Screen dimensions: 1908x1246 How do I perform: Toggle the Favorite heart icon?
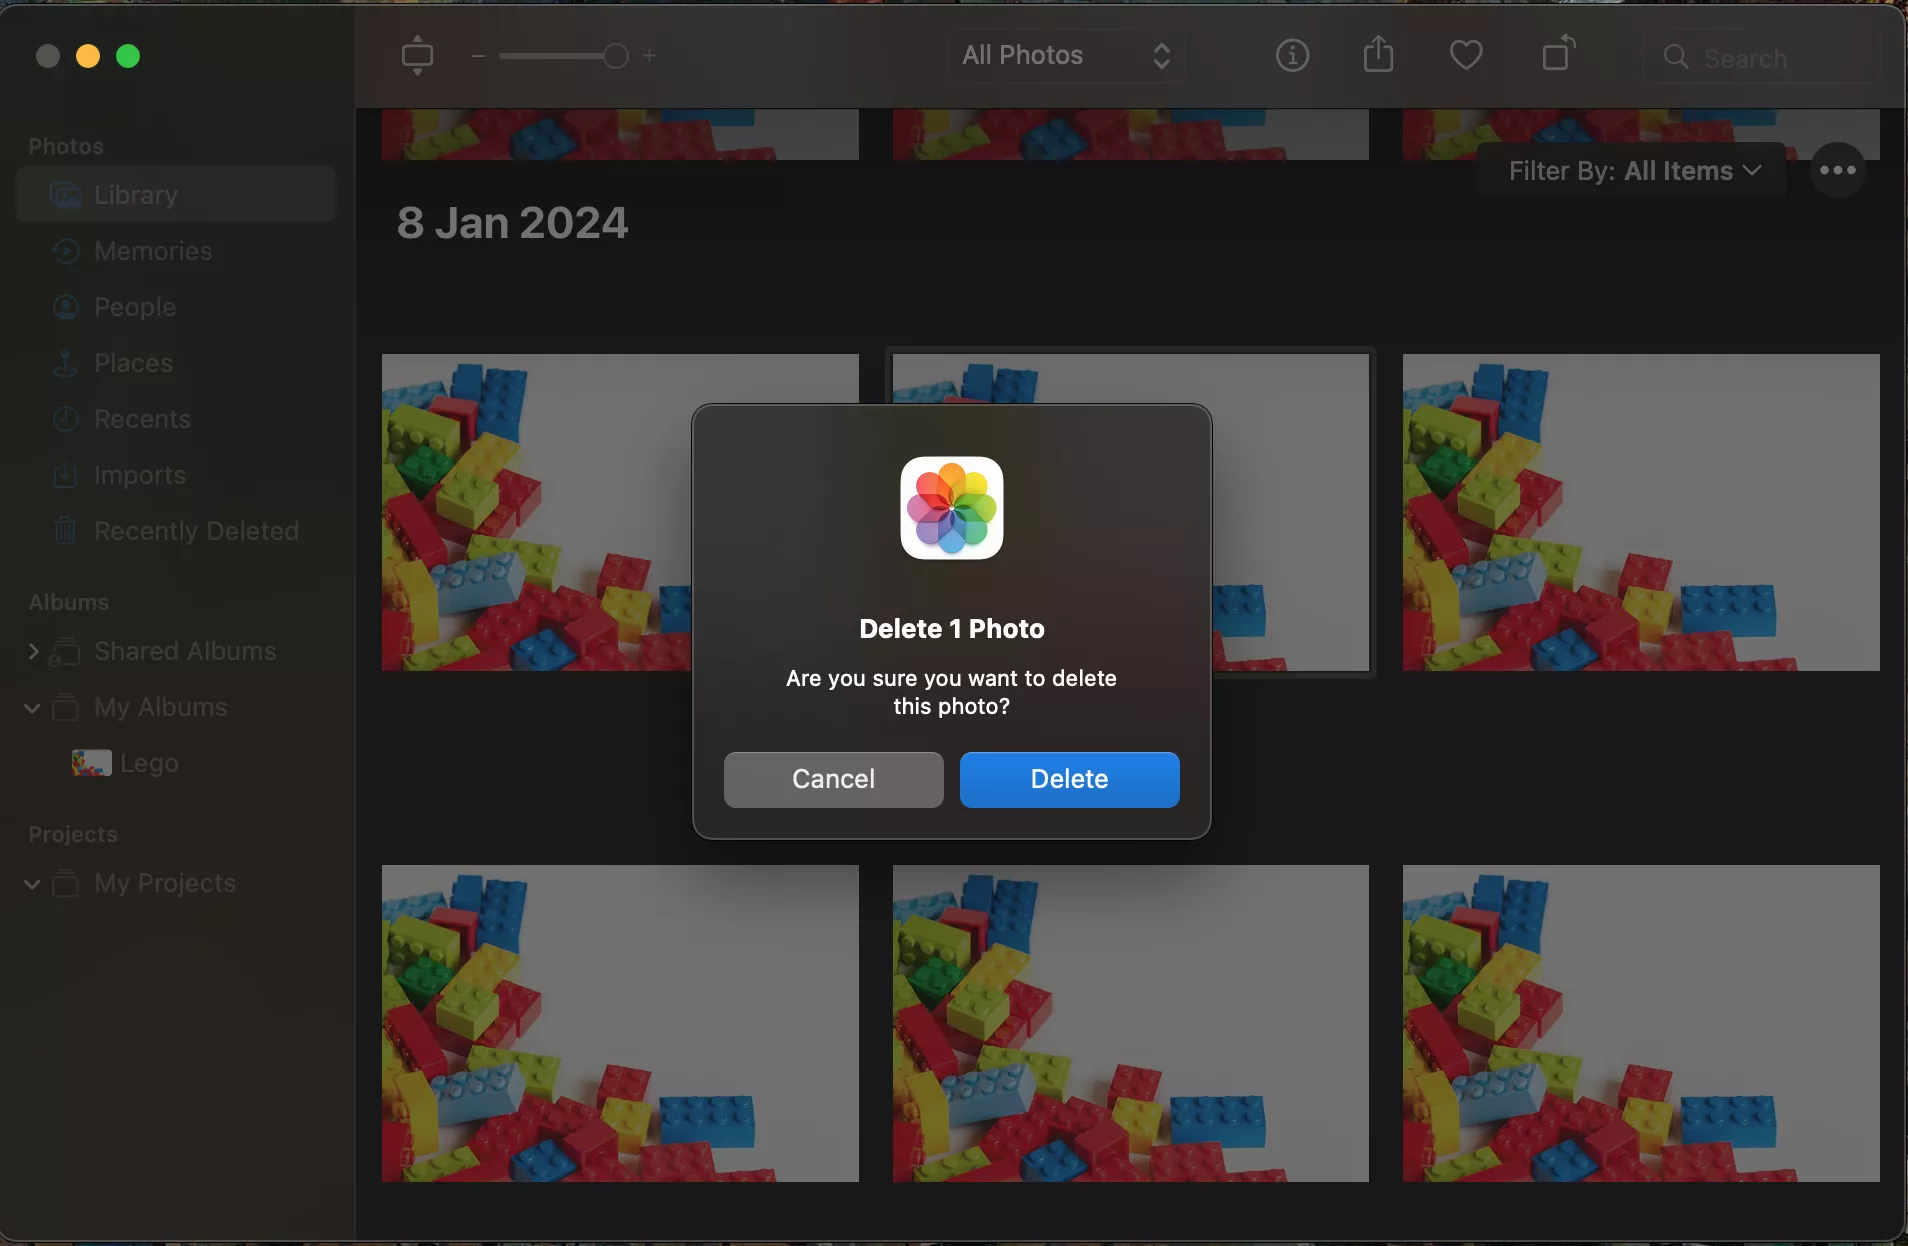pos(1466,56)
